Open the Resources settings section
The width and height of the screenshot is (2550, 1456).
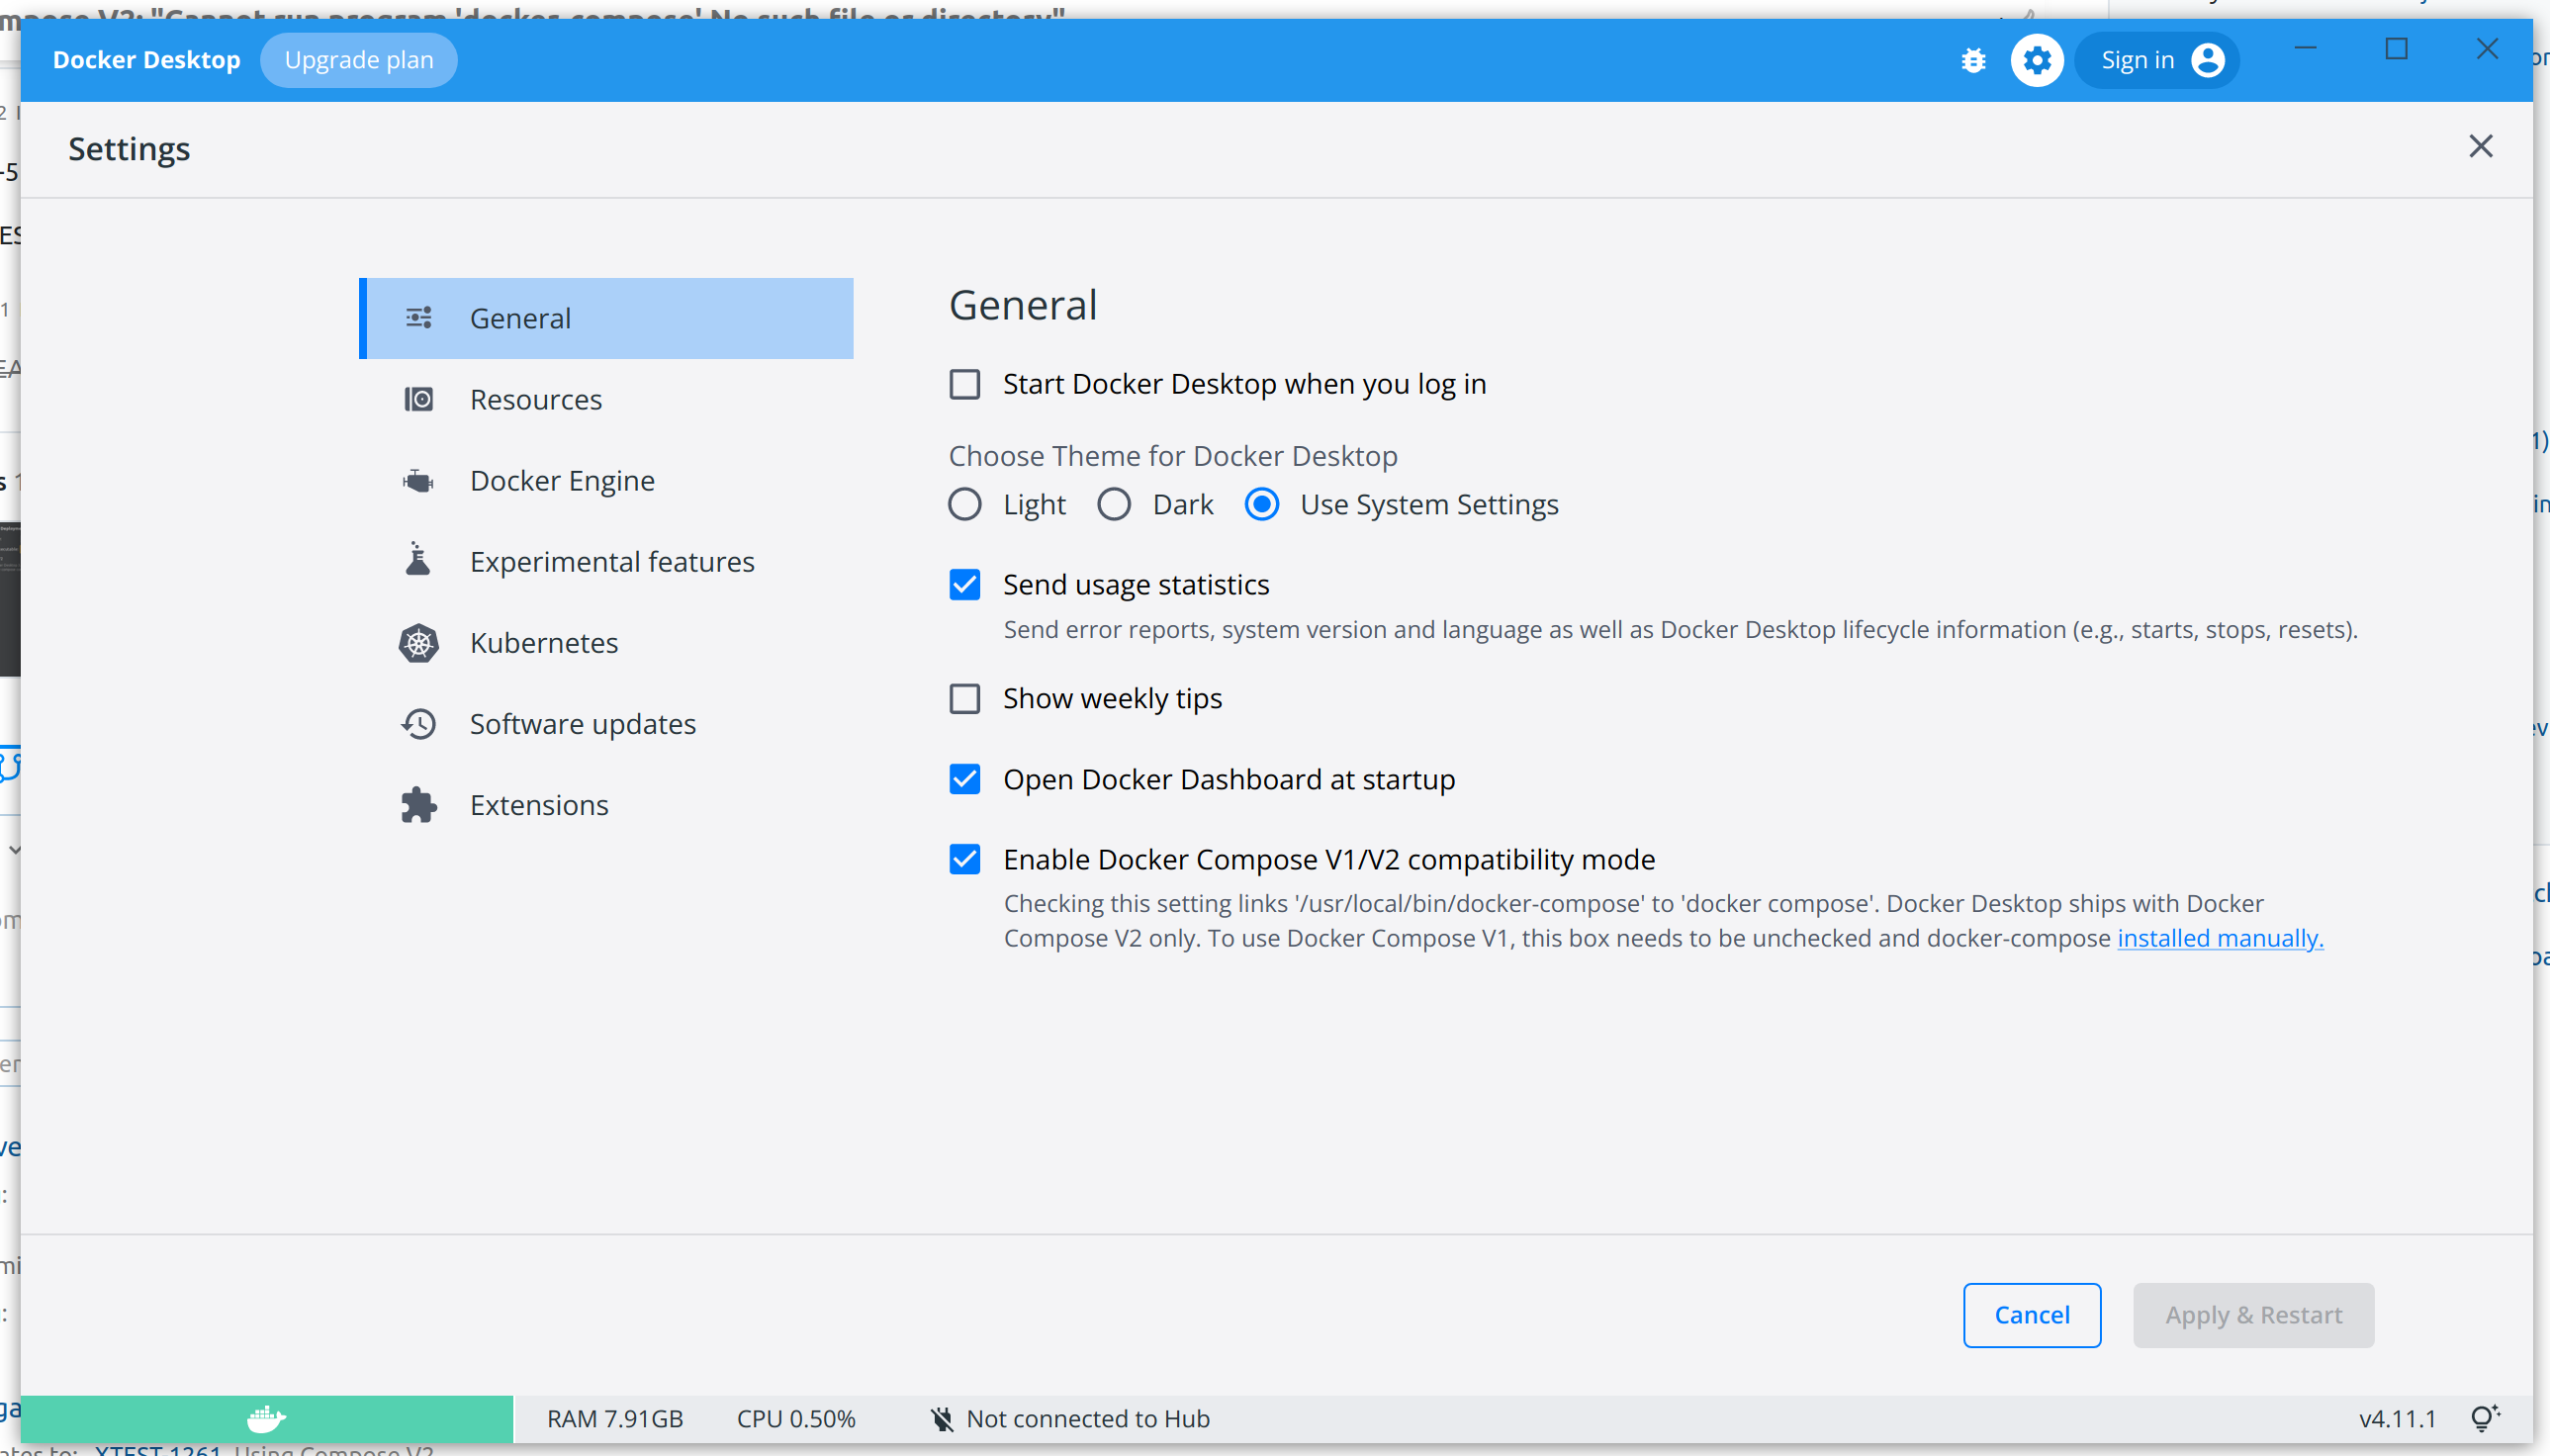pyautogui.click(x=536, y=400)
